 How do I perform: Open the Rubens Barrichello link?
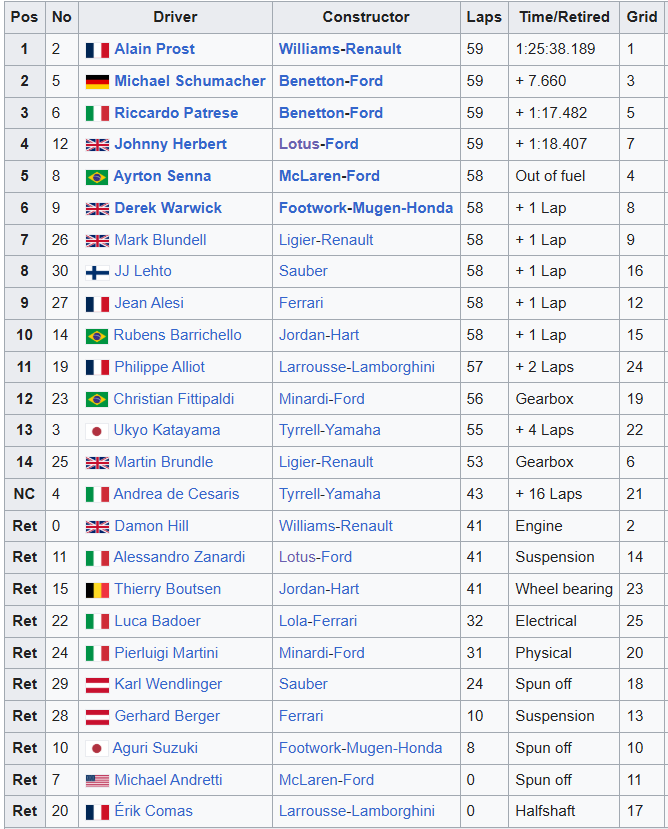click(x=178, y=335)
